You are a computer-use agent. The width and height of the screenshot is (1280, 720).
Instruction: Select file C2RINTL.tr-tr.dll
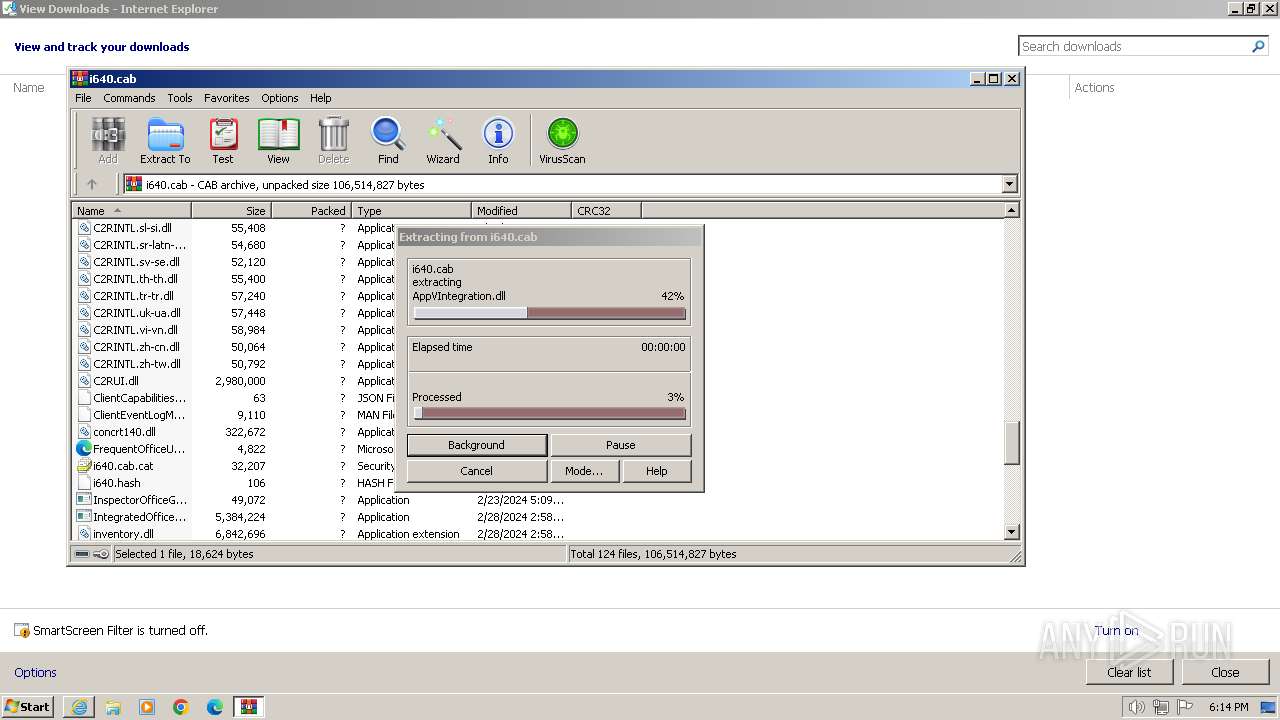[x=133, y=296]
